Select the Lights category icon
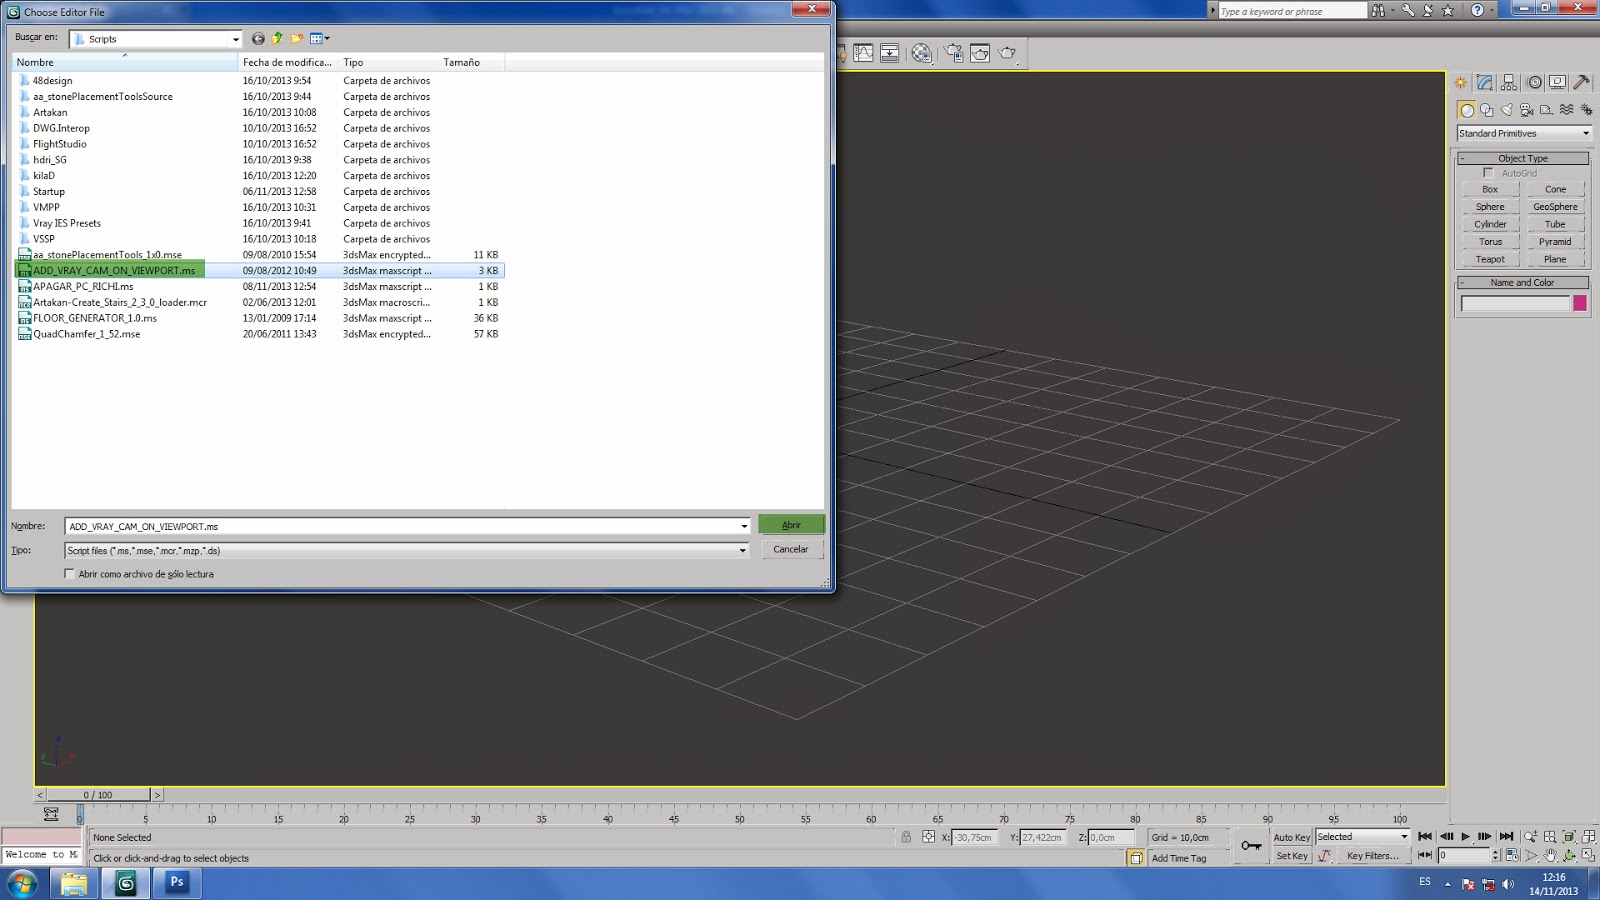The width and height of the screenshot is (1600, 900). pyautogui.click(x=1506, y=110)
